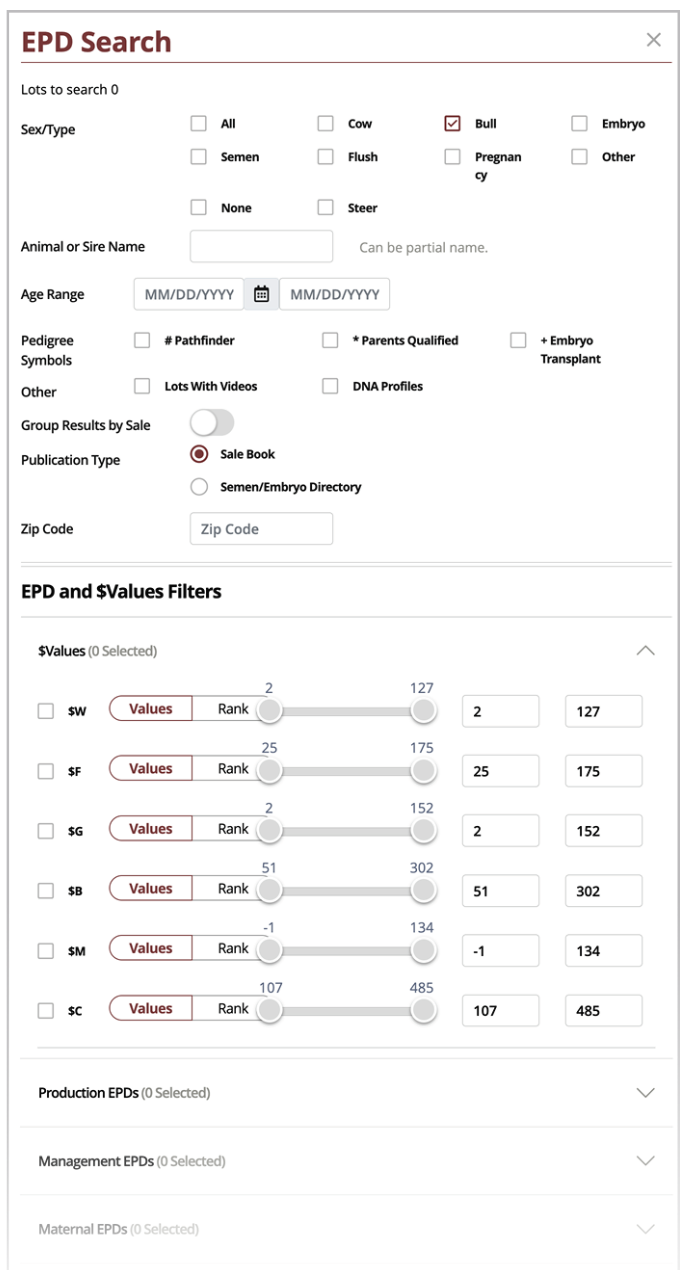Viewport: 686px width, 1270px height.
Task: Dismiss the EPD Search dialog
Action: pyautogui.click(x=655, y=39)
